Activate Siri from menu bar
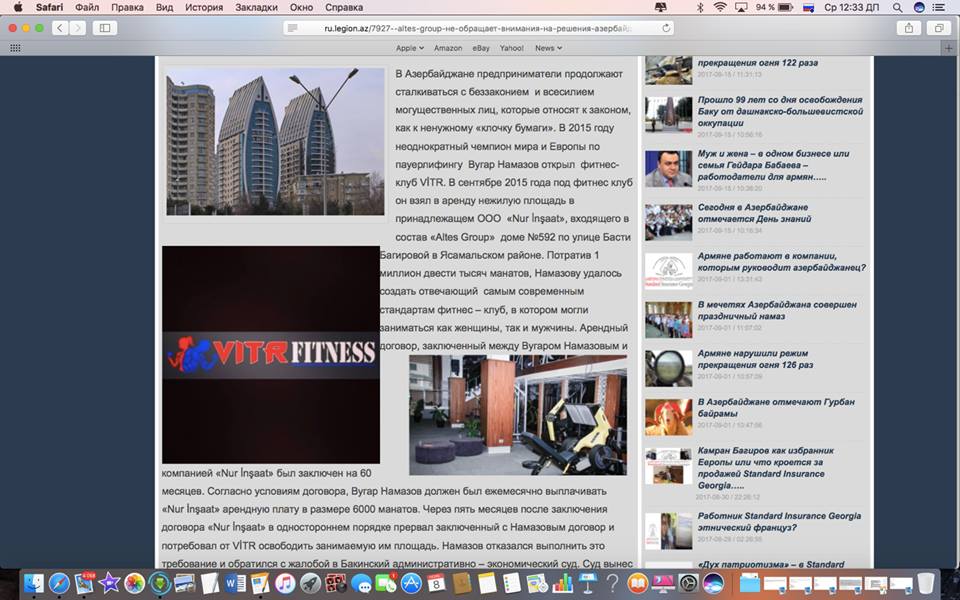This screenshot has height=600, width=960. point(918,7)
